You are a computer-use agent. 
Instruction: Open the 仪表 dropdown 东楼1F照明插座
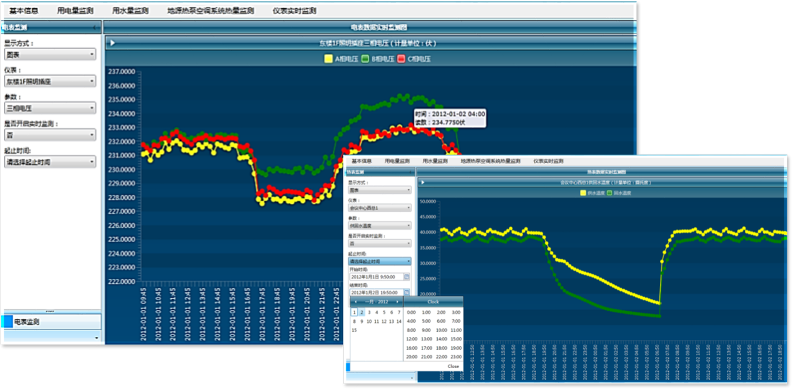[x=50, y=81]
